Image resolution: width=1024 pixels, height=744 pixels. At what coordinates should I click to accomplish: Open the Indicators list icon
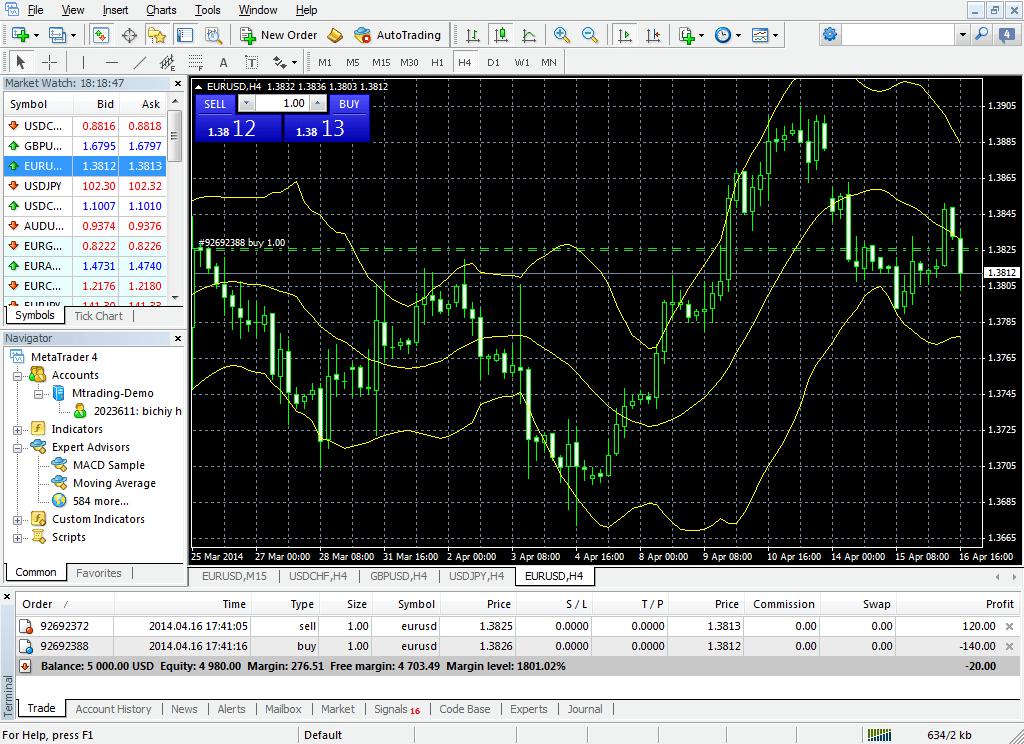pyautogui.click(x=686, y=35)
